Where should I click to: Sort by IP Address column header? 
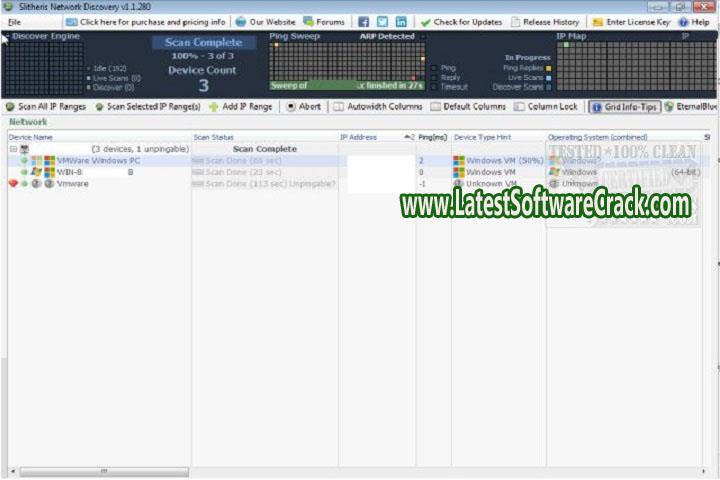coord(358,137)
